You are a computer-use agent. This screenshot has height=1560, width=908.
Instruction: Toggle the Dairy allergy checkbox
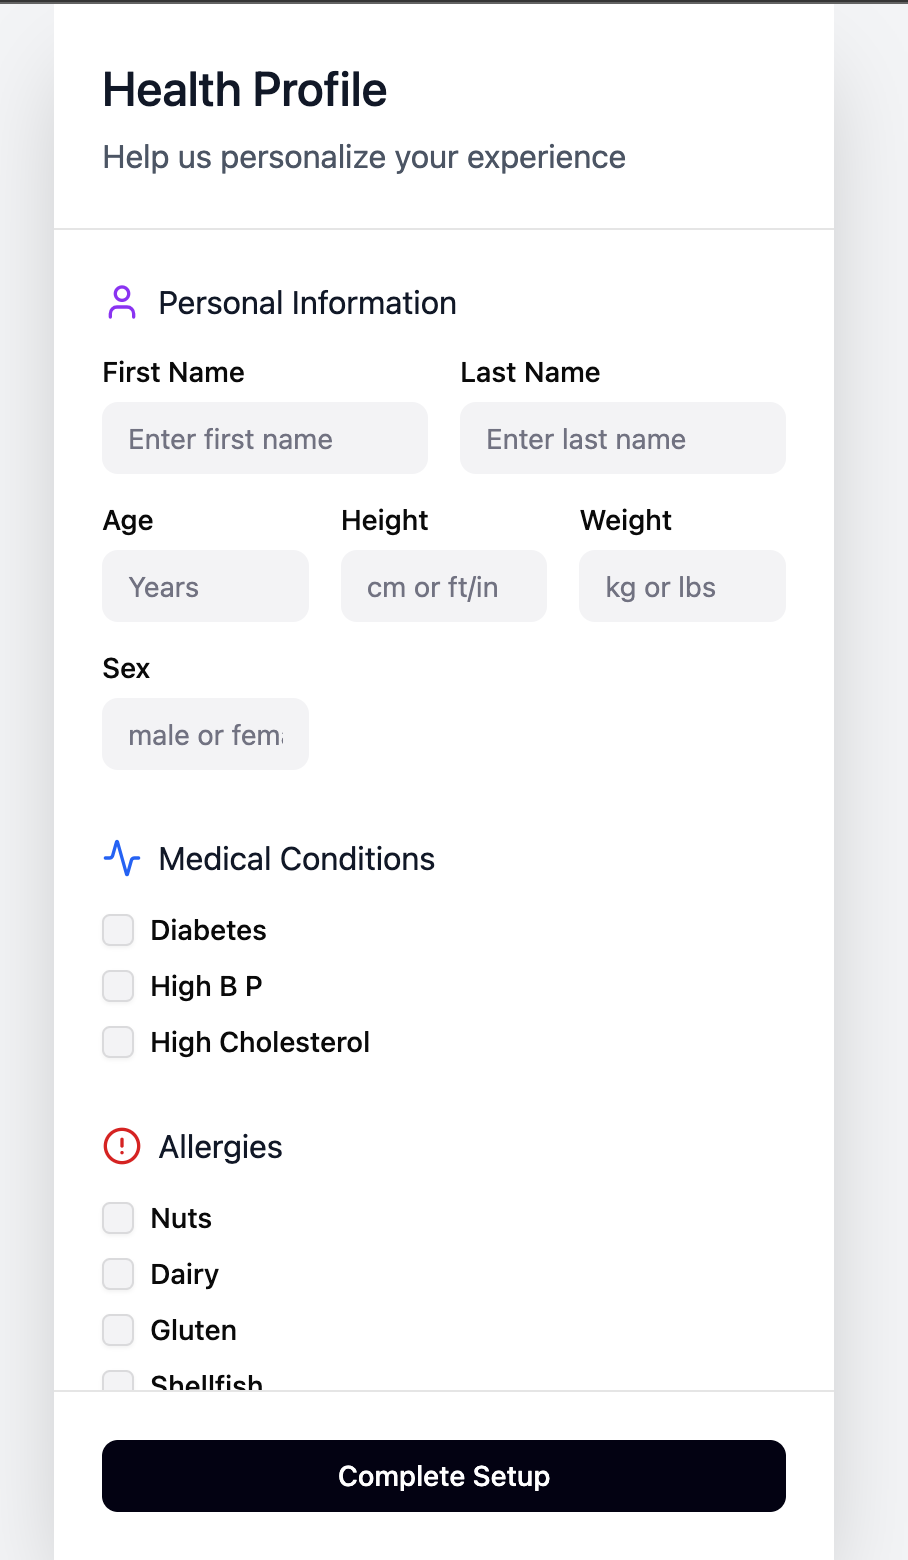[x=118, y=1274]
